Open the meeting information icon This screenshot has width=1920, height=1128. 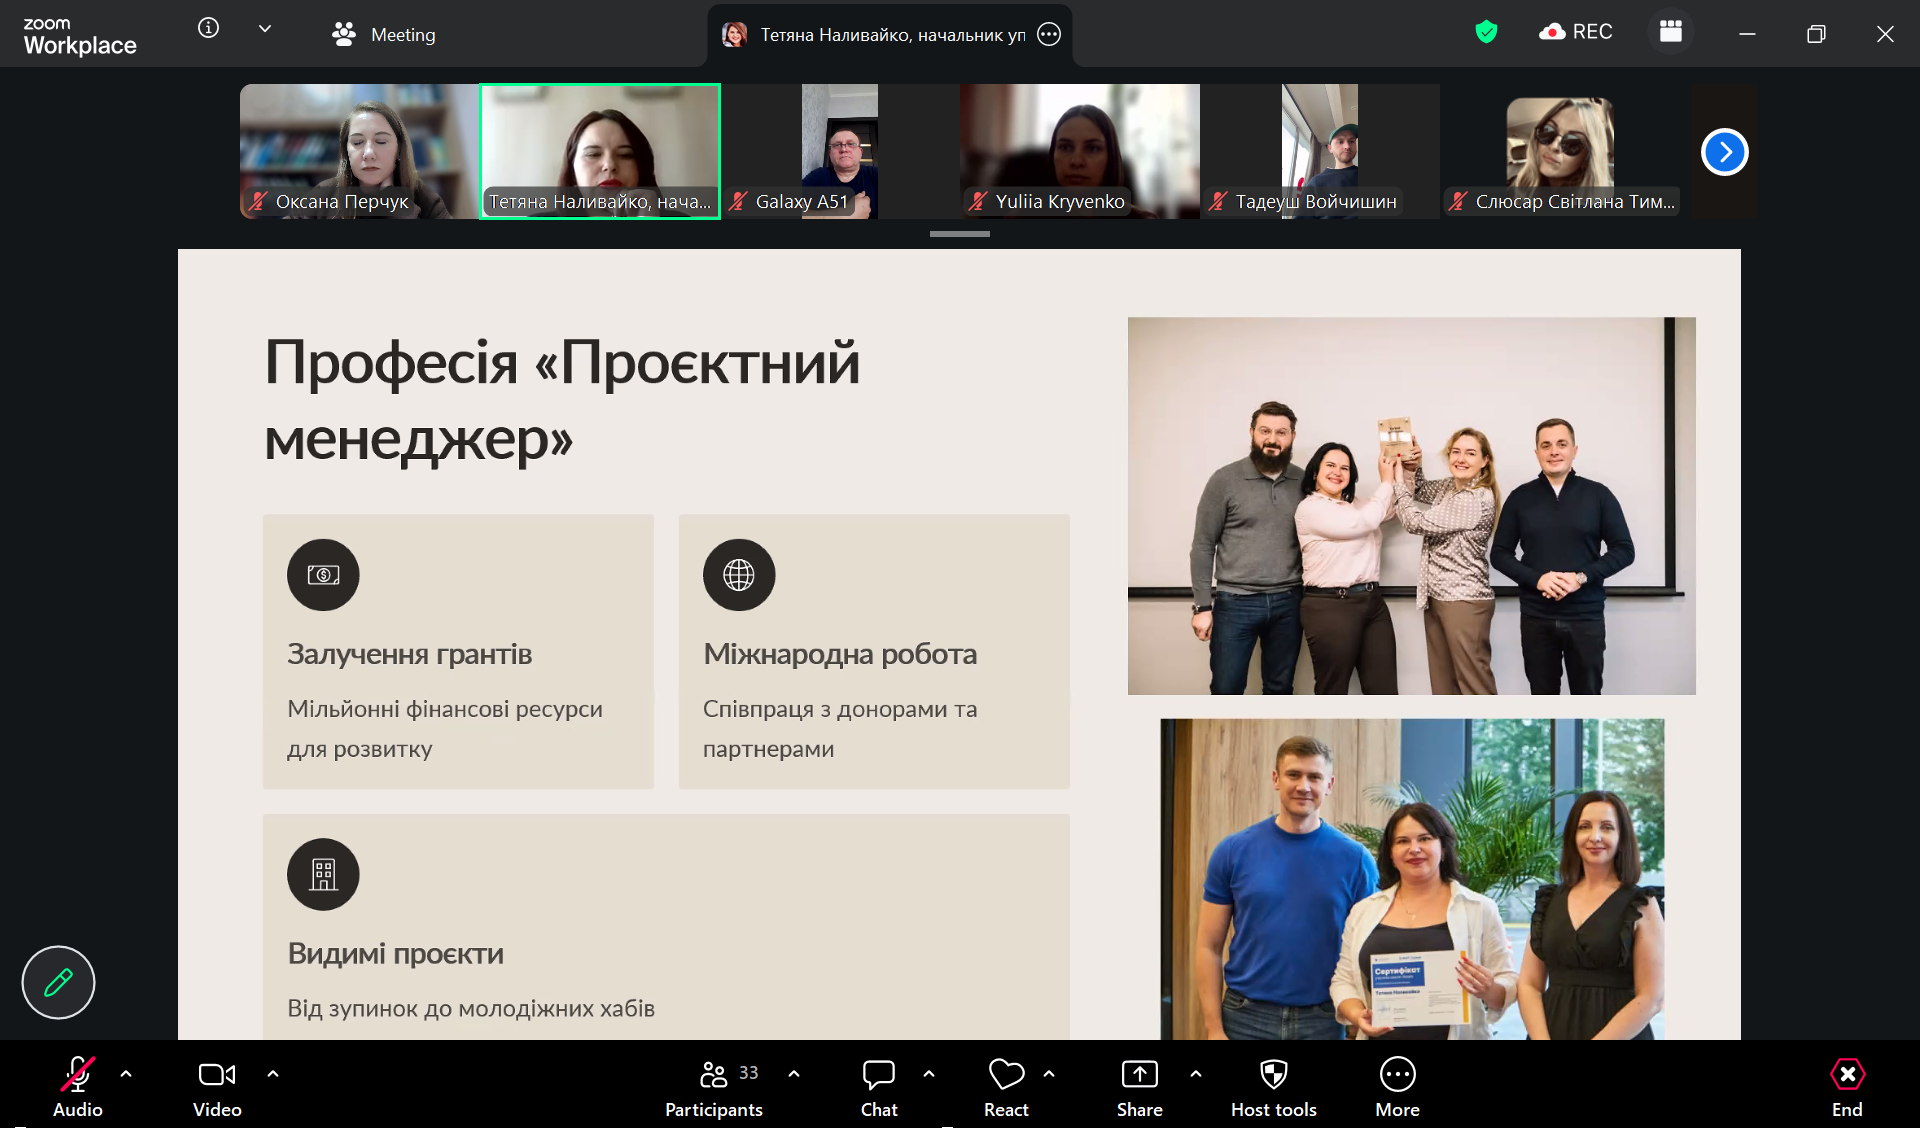(x=208, y=28)
